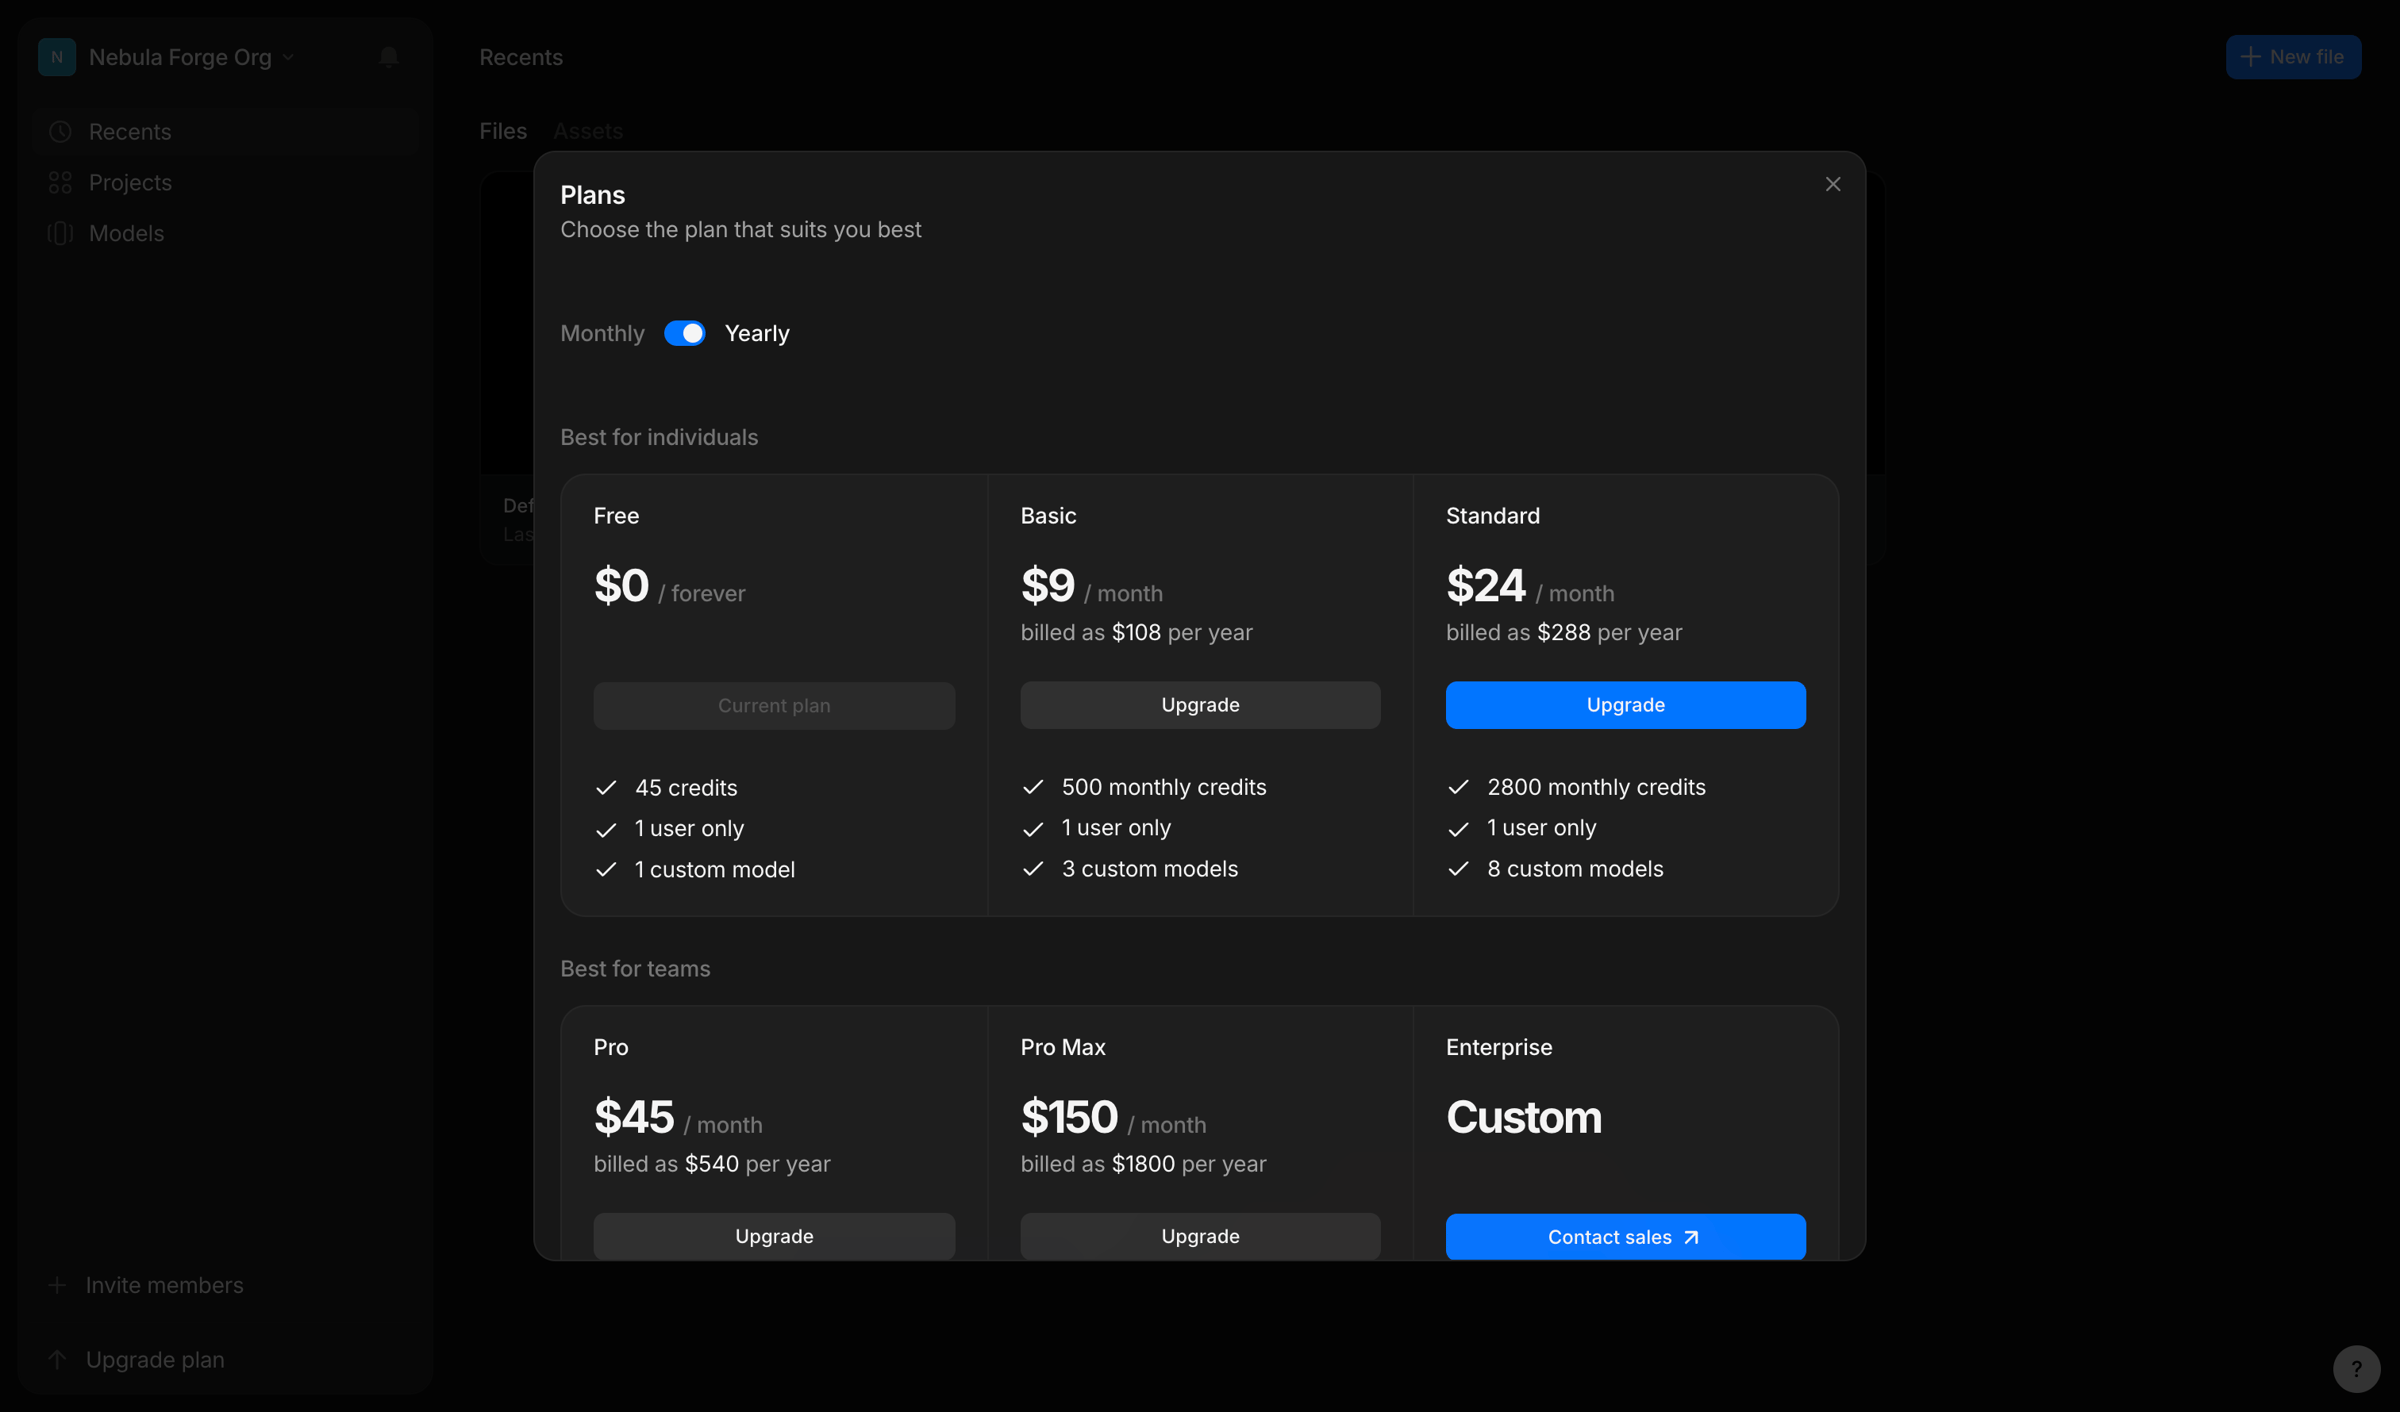2400x1412 pixels.
Task: Click the 'Custom' Enterprise price text
Action: click(x=1523, y=1117)
